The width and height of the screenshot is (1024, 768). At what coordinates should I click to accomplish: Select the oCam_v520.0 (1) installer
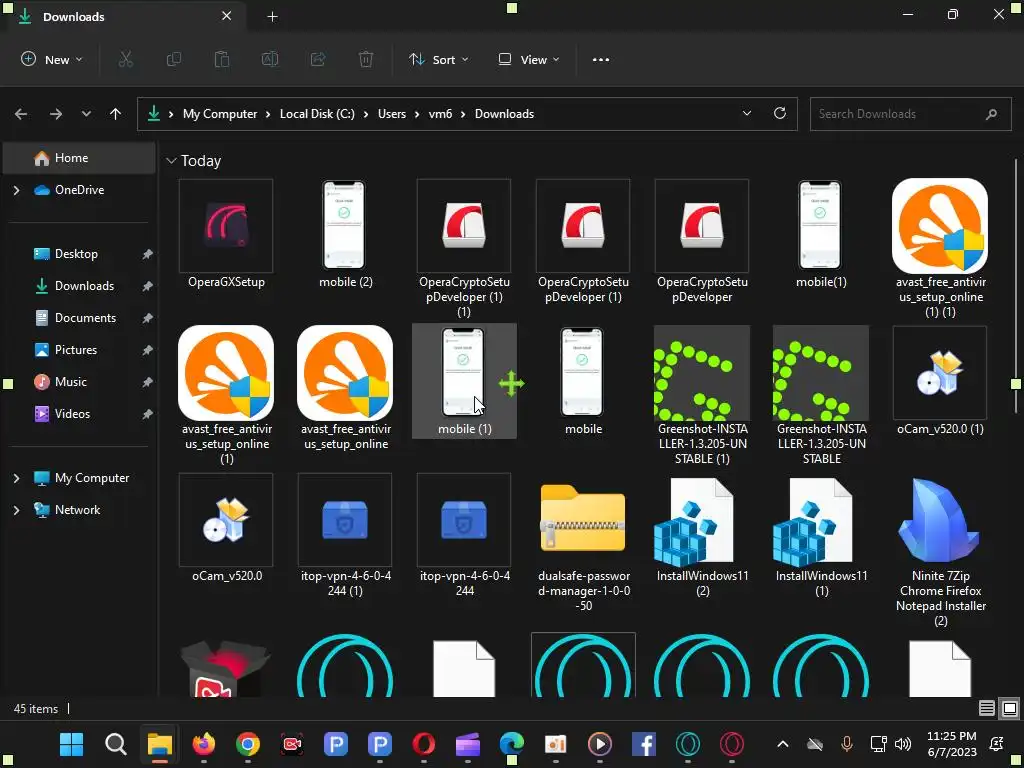(940, 381)
